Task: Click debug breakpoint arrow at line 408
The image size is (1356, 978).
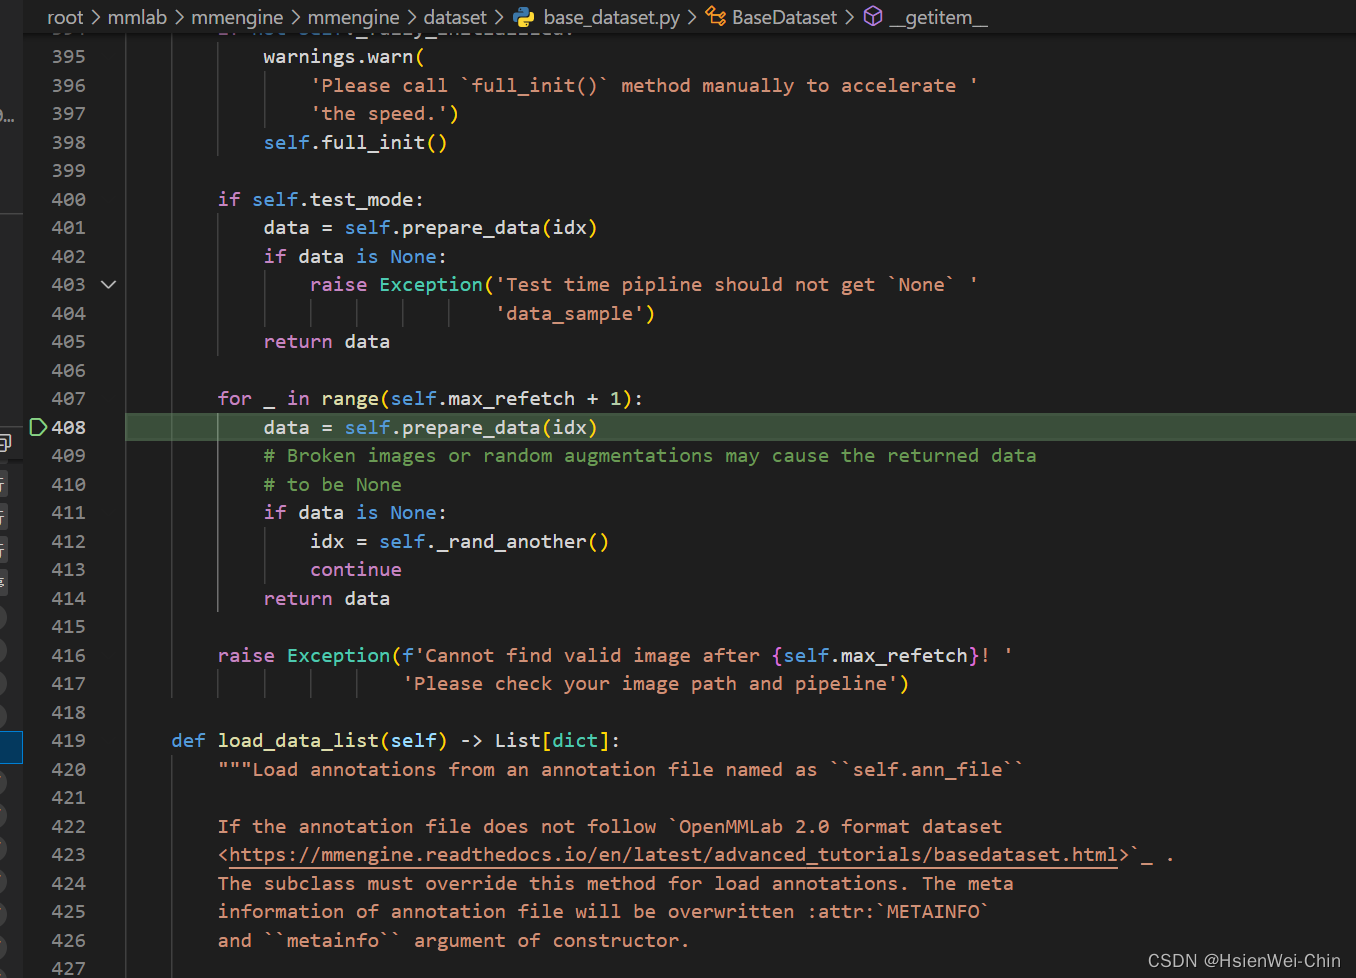Action: click(39, 427)
